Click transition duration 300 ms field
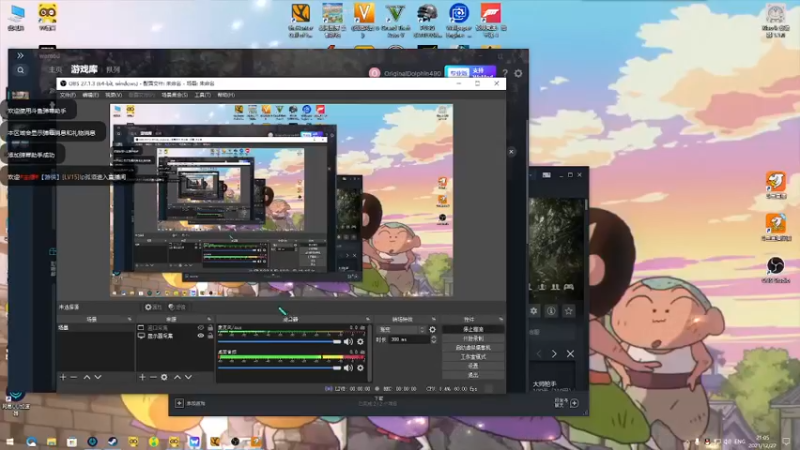 (408, 339)
